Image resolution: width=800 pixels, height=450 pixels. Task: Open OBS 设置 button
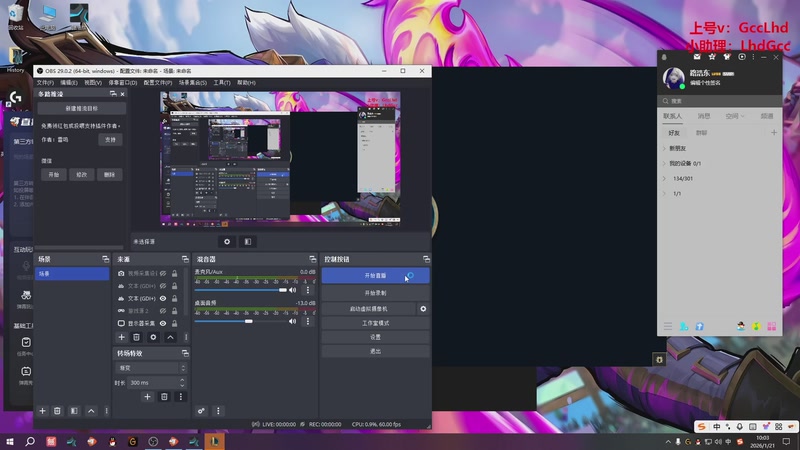pyautogui.click(x=376, y=337)
